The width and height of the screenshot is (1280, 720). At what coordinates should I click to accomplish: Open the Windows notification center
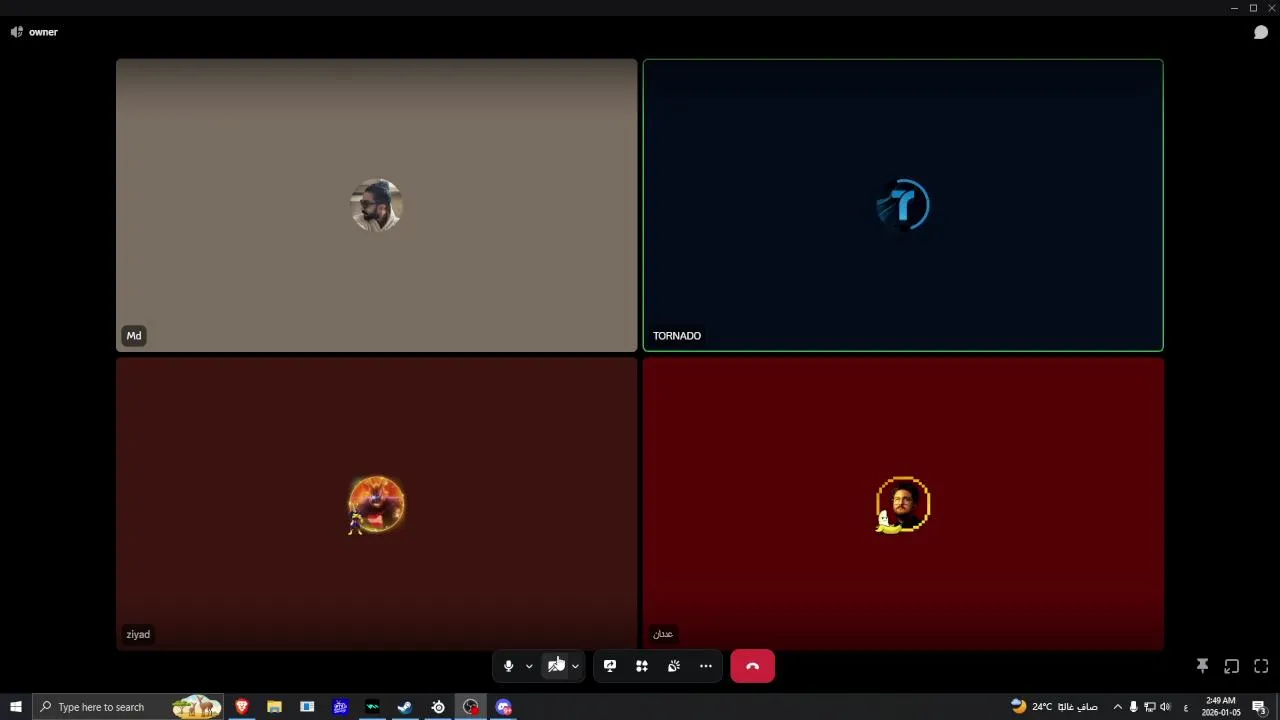1260,707
